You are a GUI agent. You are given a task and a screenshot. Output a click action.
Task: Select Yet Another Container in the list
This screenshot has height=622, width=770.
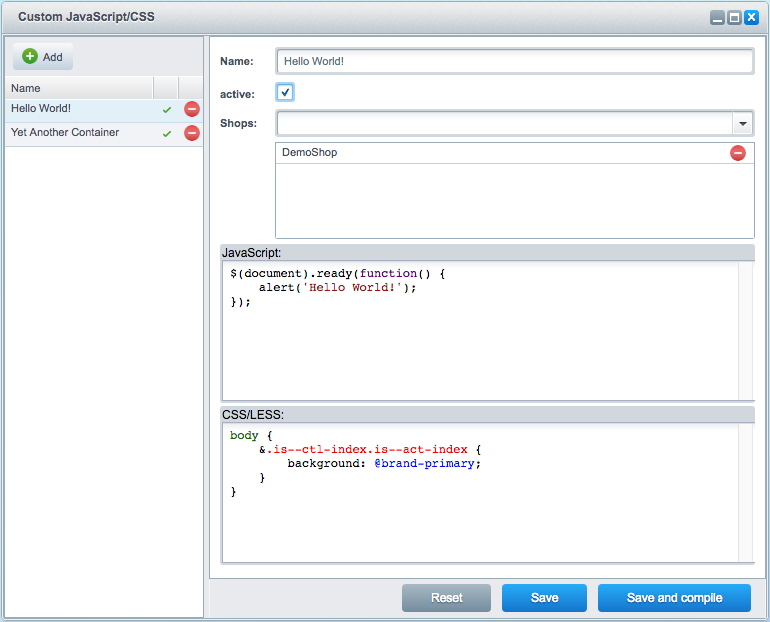(x=104, y=133)
